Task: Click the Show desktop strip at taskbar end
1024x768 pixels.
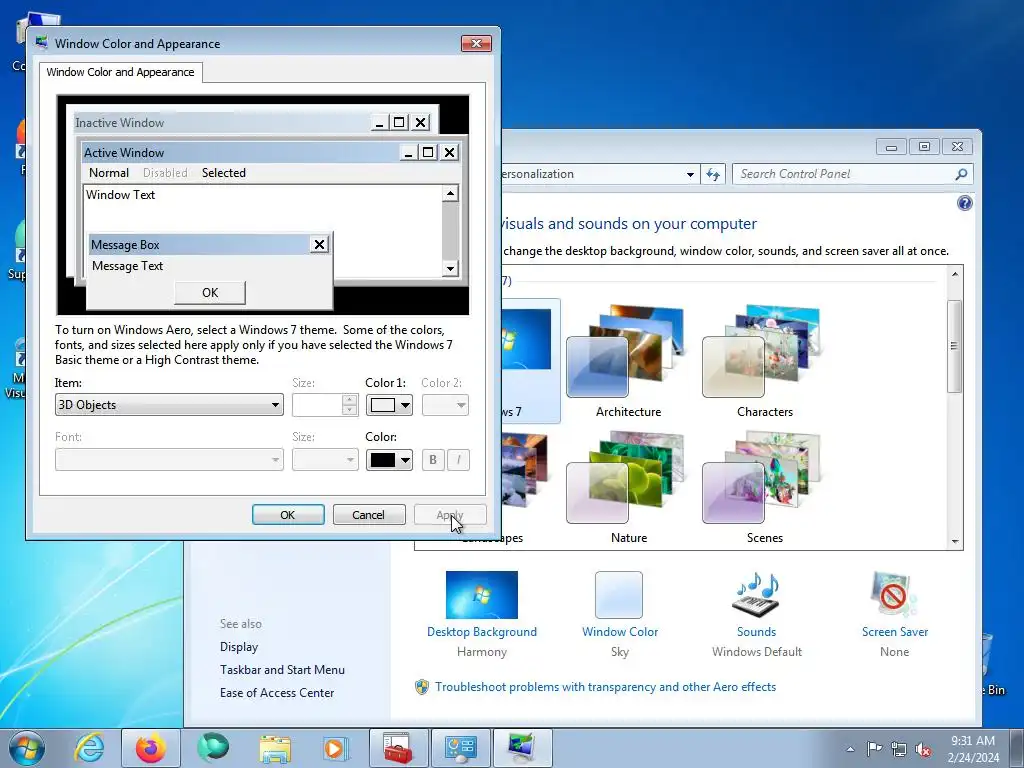Action: click(1017, 748)
